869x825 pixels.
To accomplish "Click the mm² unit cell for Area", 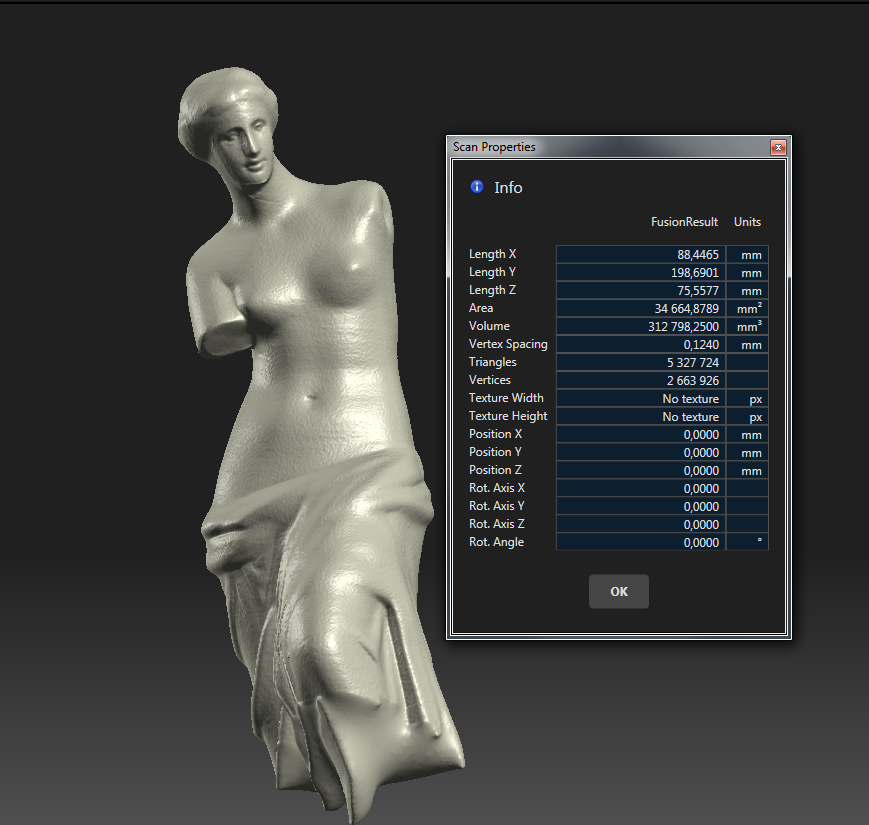I will (x=748, y=309).
